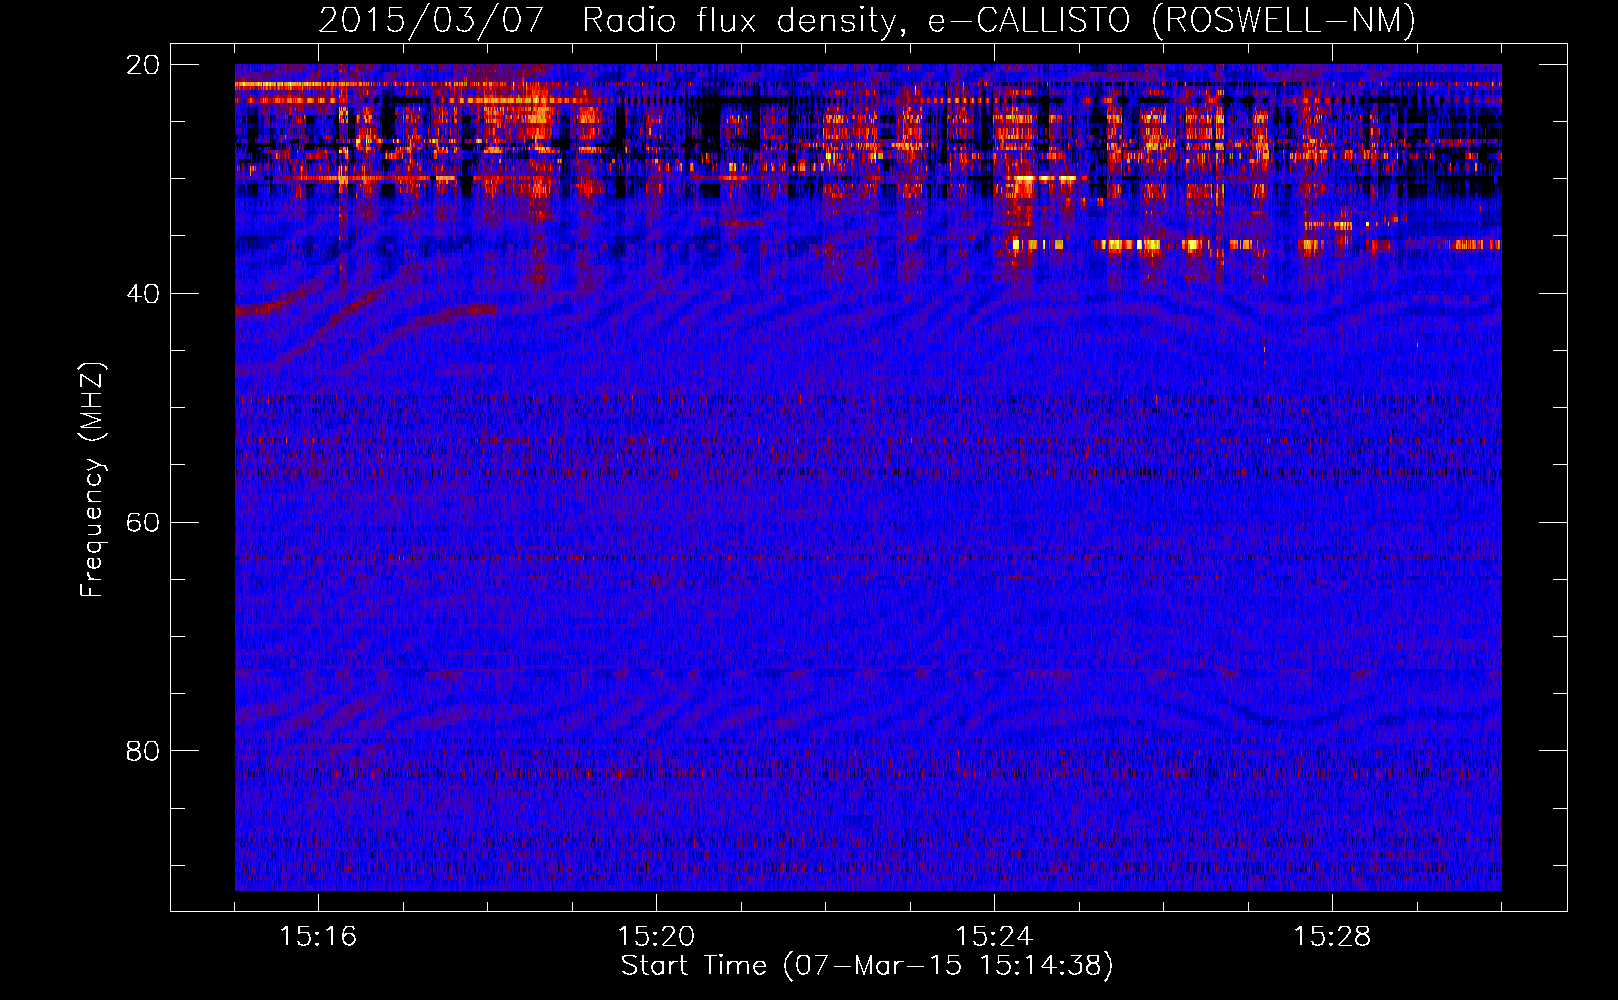Viewport: 1618px width, 1000px height.
Task: Click the main spectrogram plot area
Action: pos(868,477)
